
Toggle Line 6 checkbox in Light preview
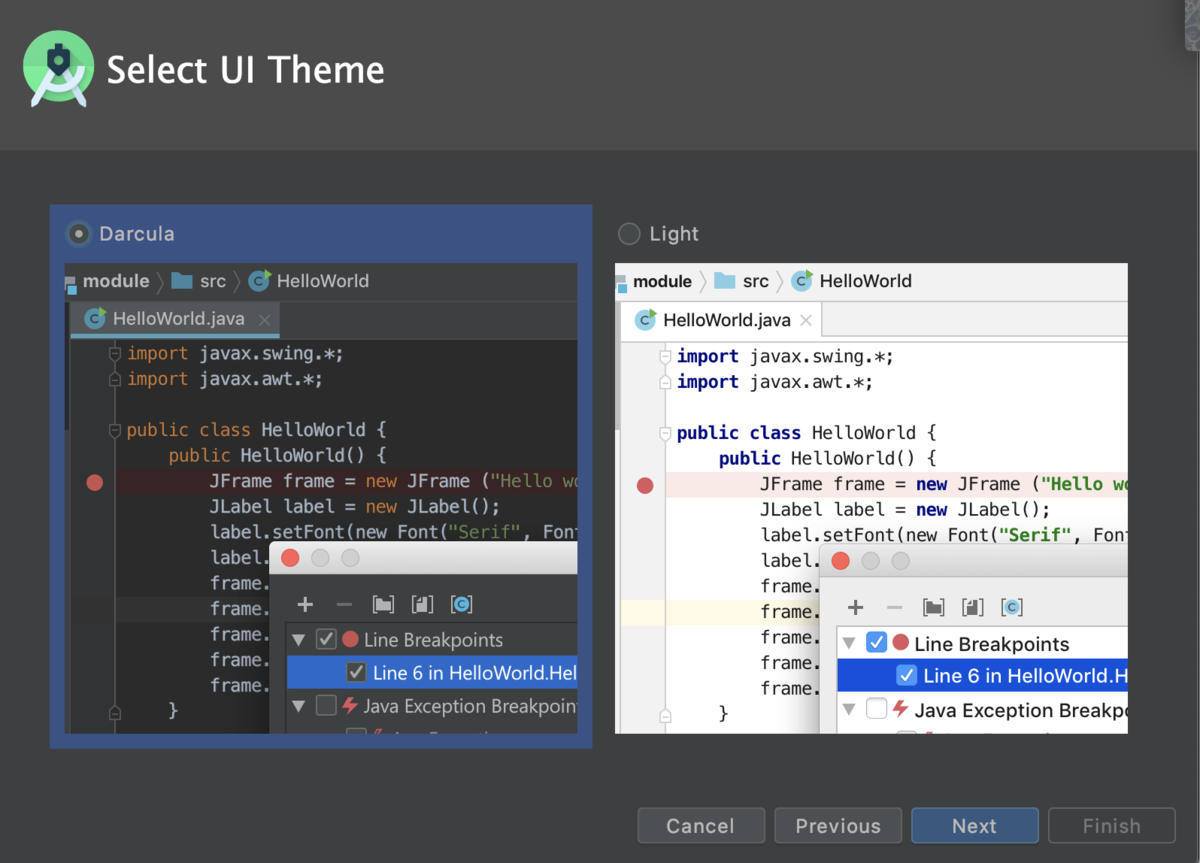click(x=906, y=675)
